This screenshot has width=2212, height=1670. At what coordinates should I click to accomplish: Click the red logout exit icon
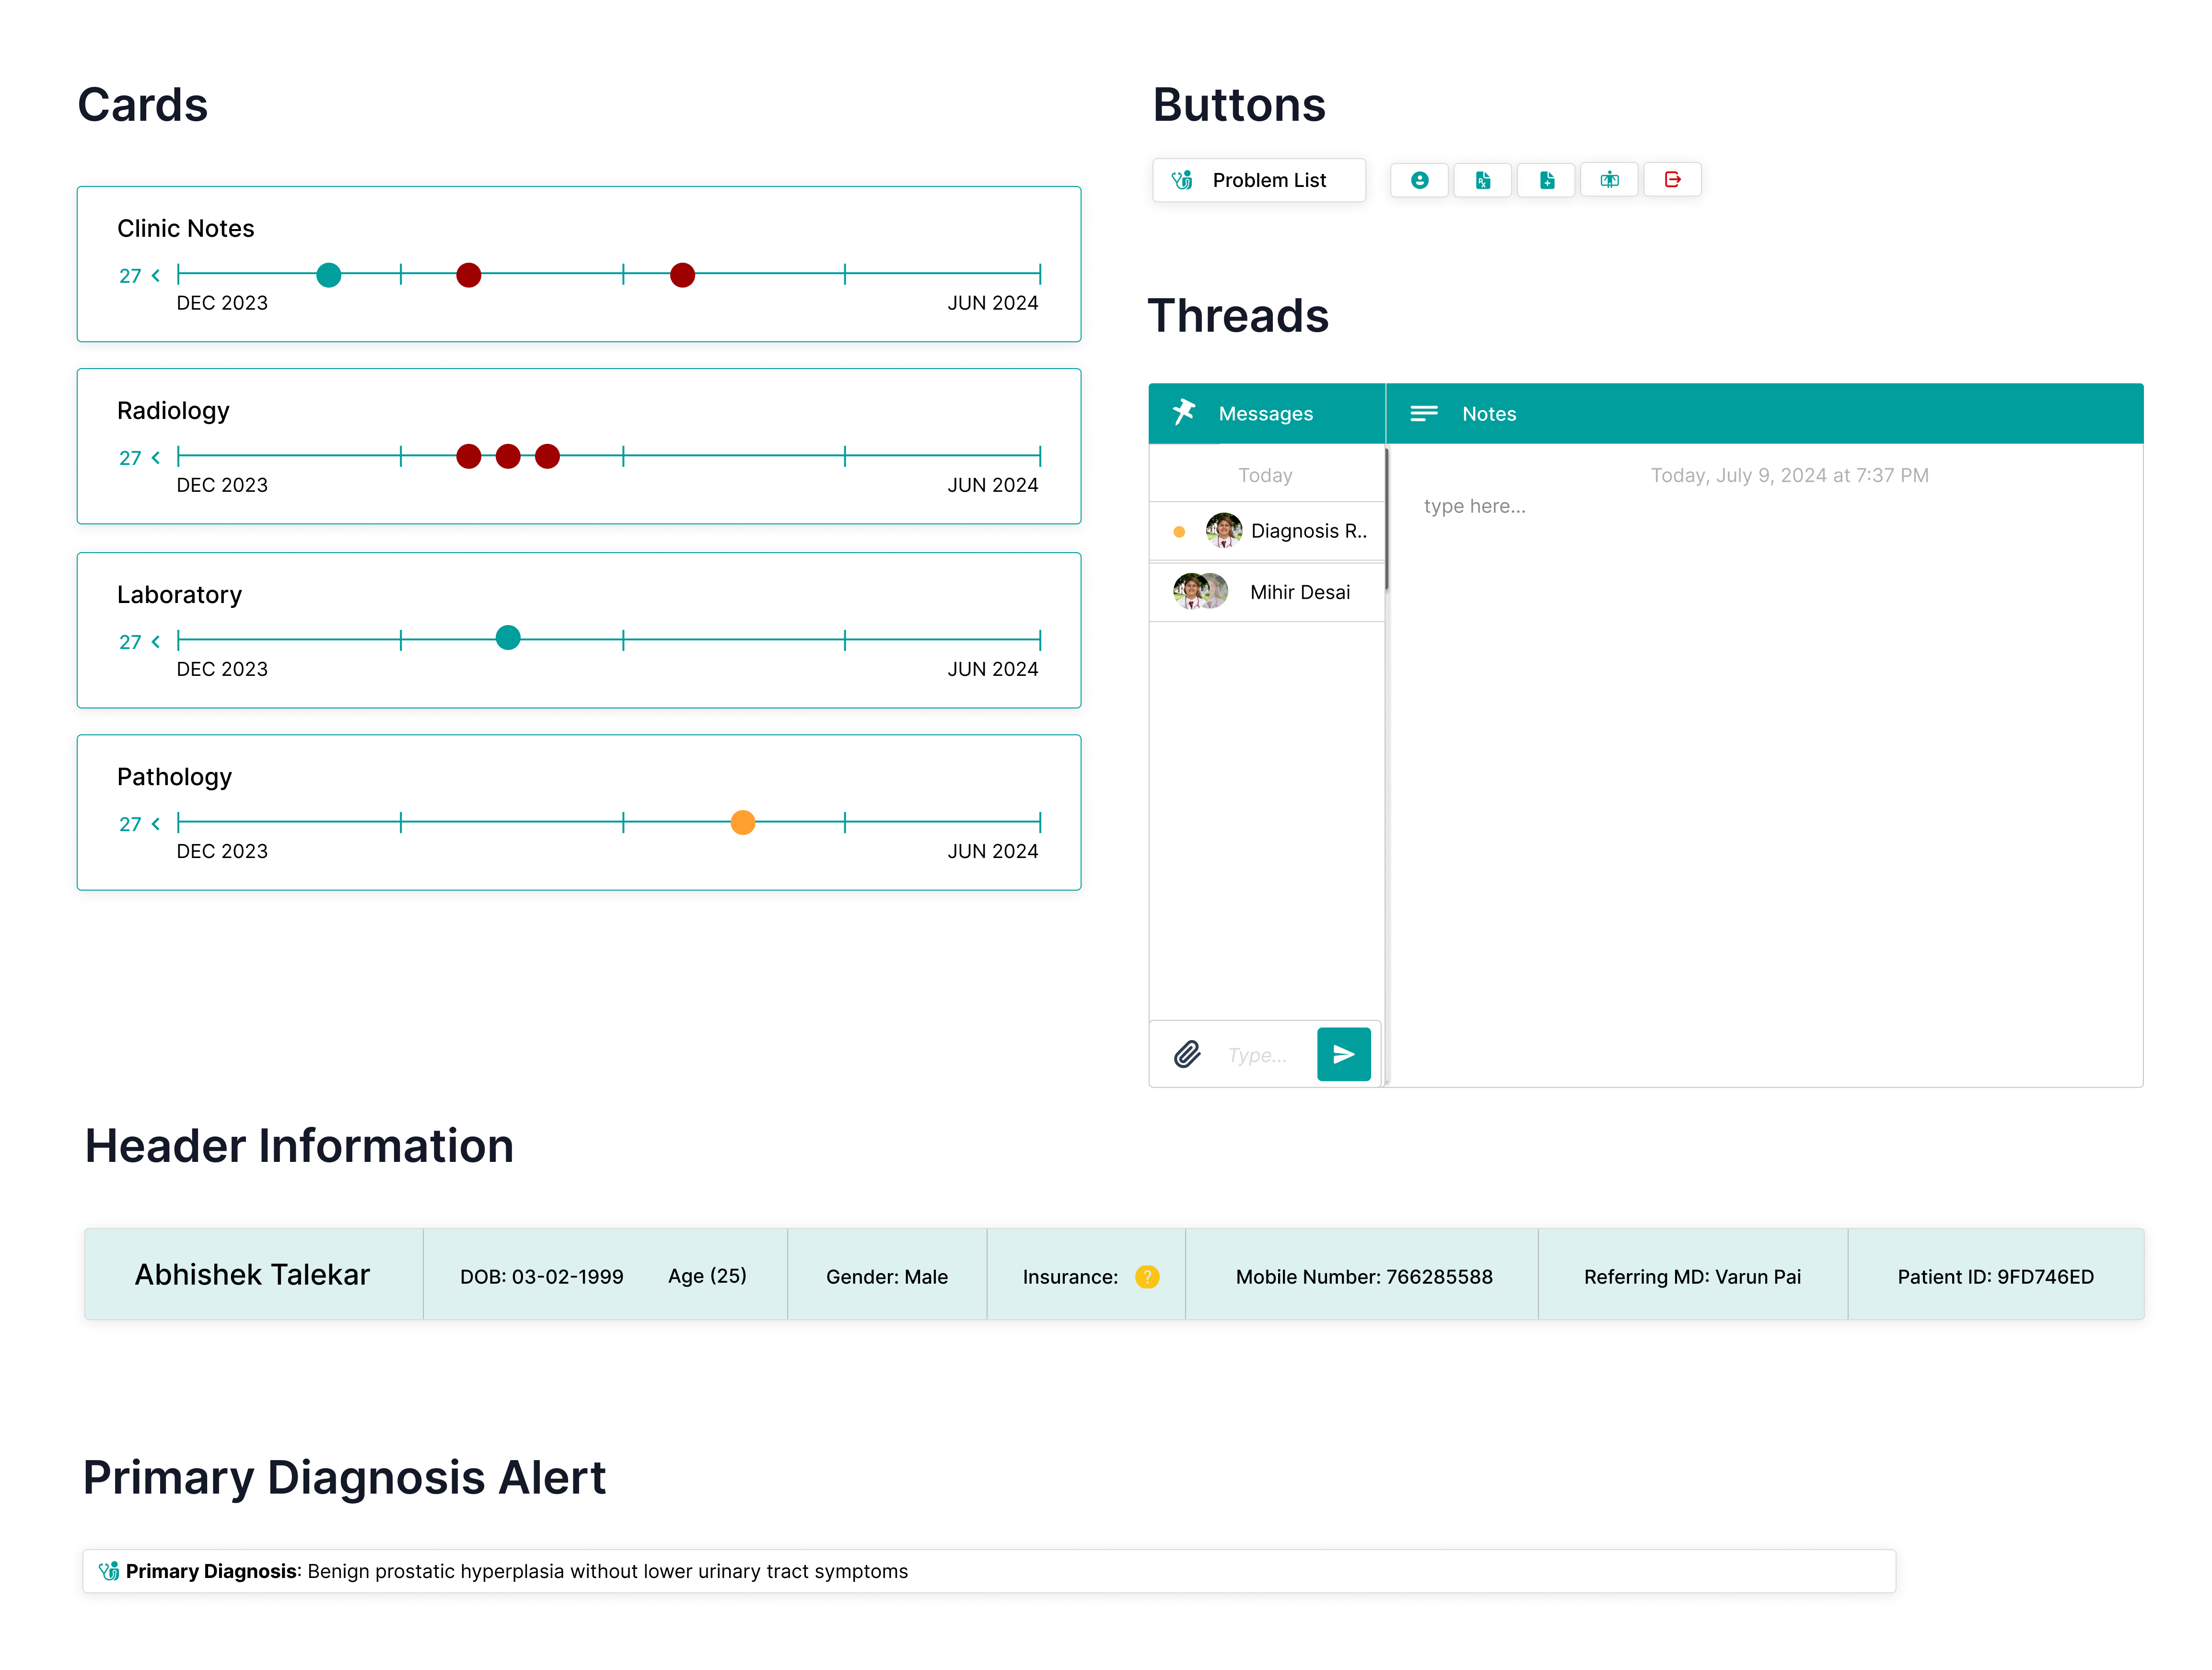1672,180
